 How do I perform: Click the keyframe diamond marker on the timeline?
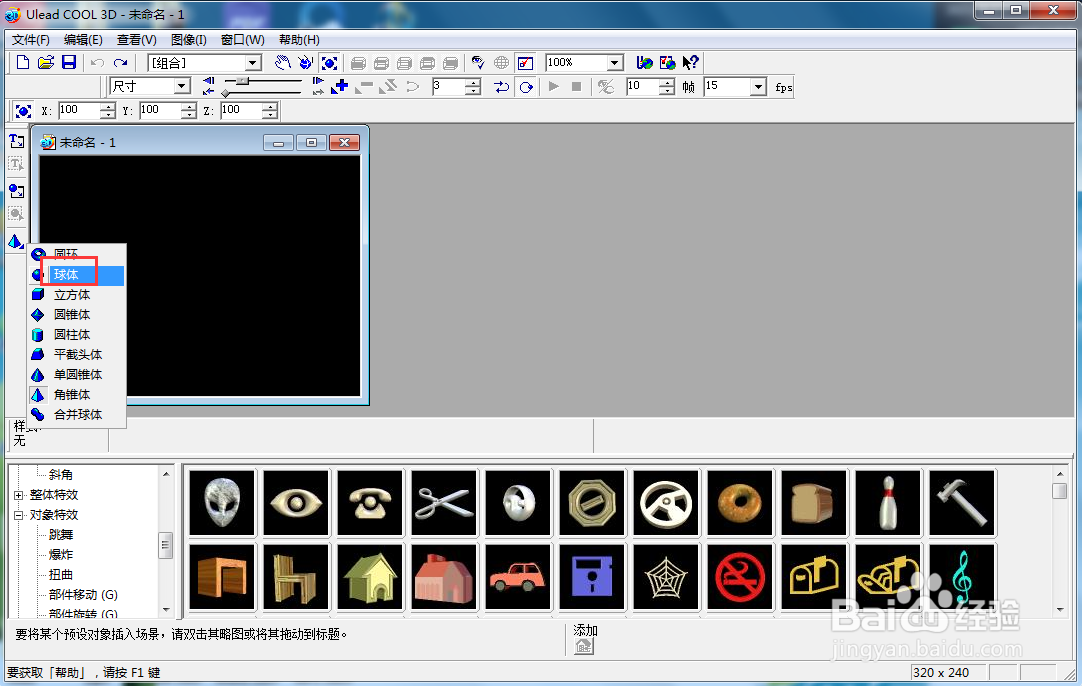click(226, 93)
